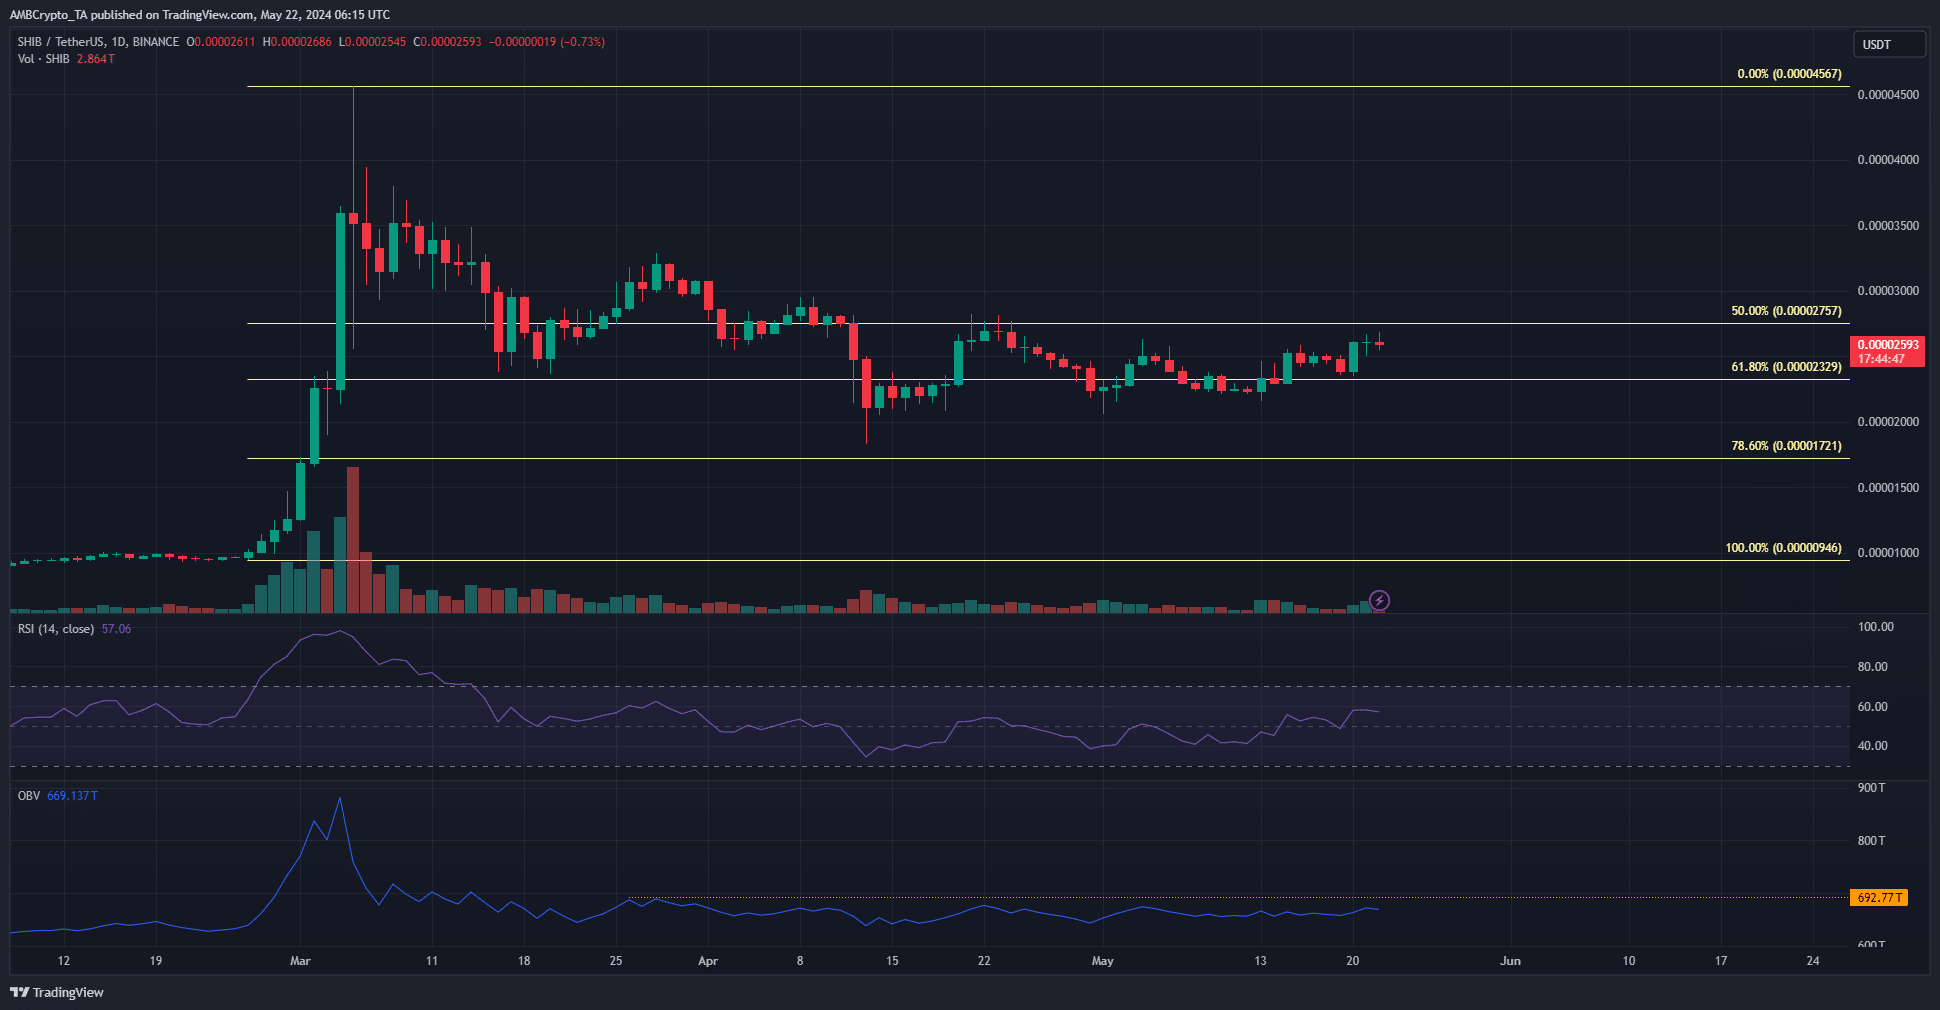Image resolution: width=1940 pixels, height=1010 pixels.
Task: Click the purple lightning bolt event icon
Action: click(1379, 600)
